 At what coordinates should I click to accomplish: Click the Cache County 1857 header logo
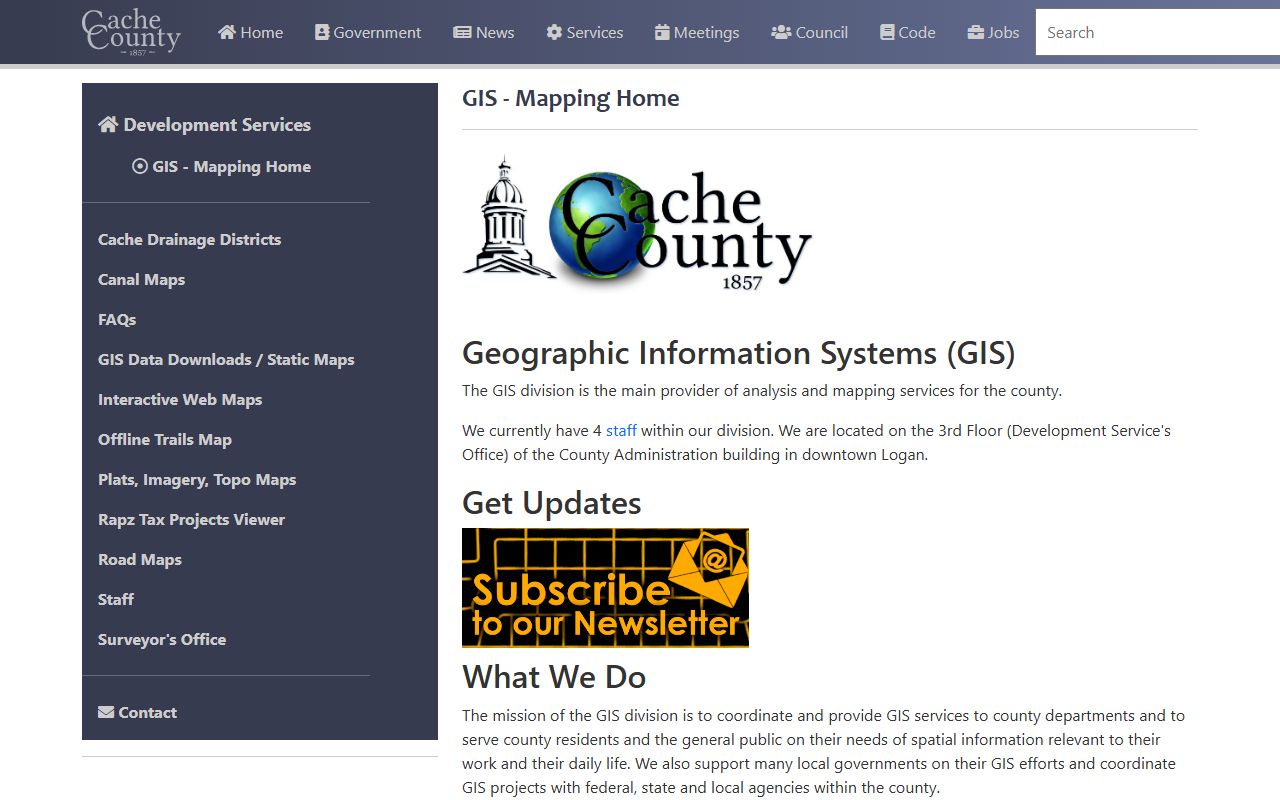[131, 32]
